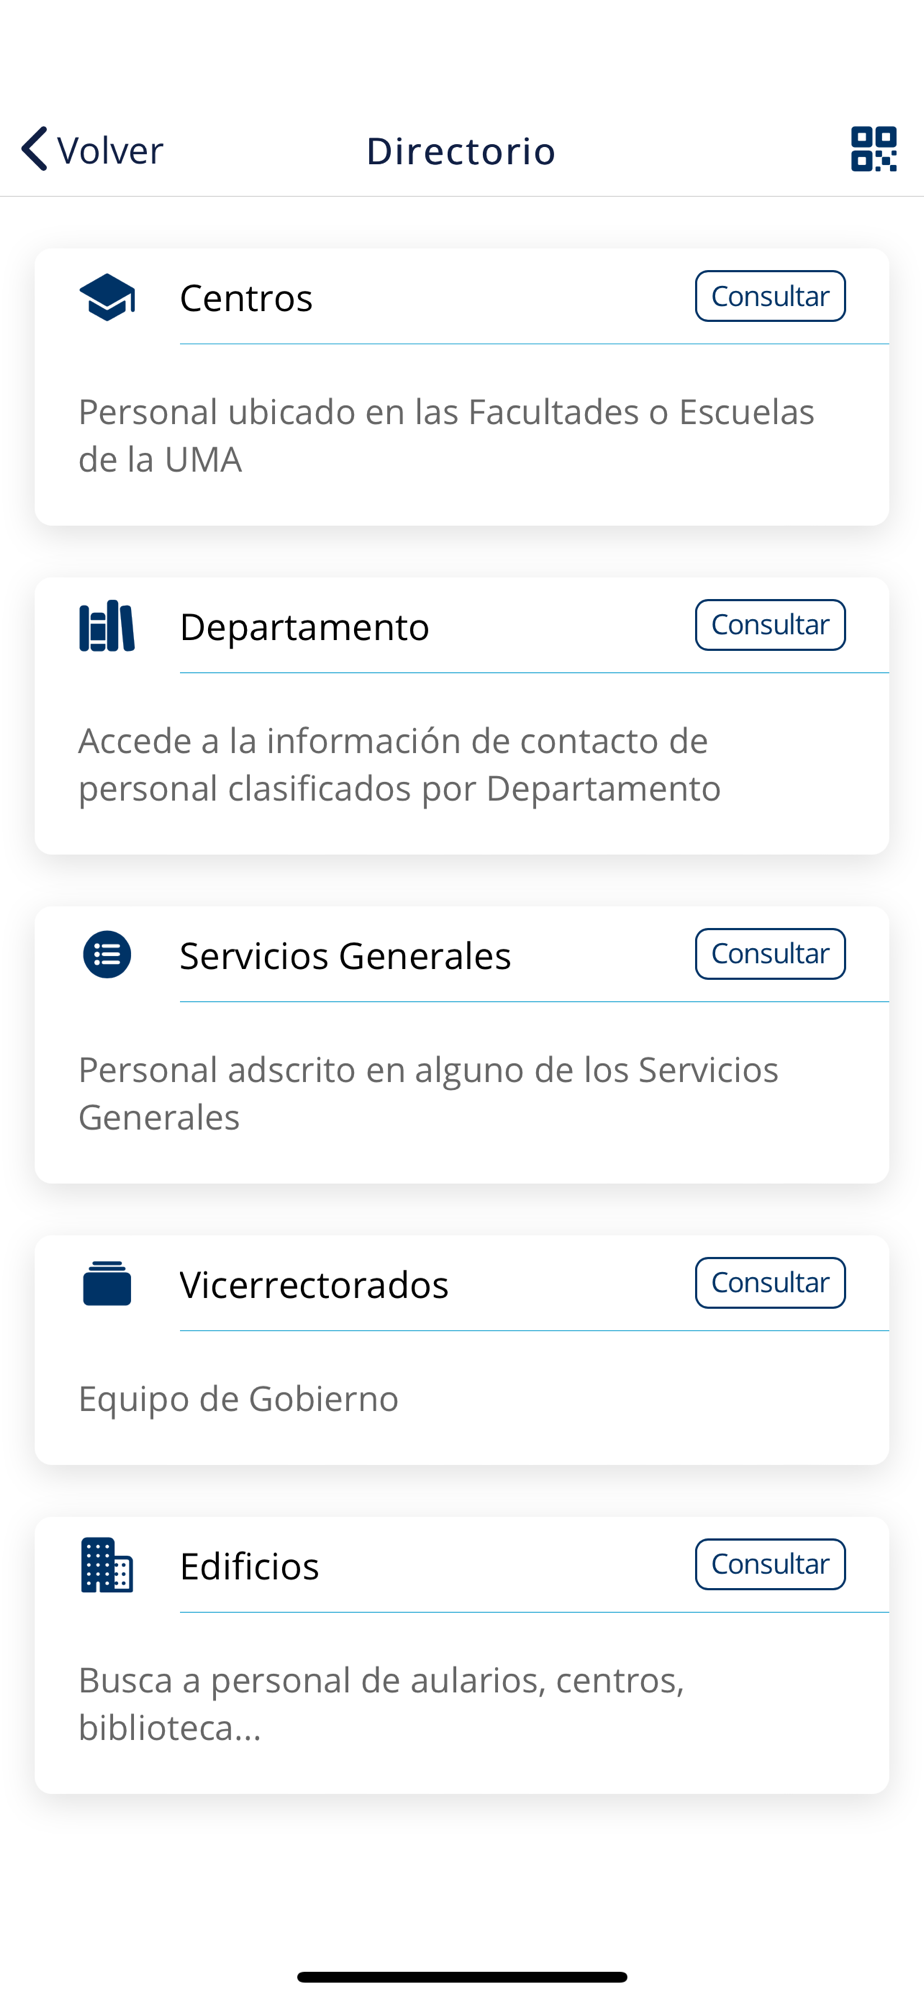
Task: Tap the list Servicios Generales icon
Action: [x=107, y=955]
